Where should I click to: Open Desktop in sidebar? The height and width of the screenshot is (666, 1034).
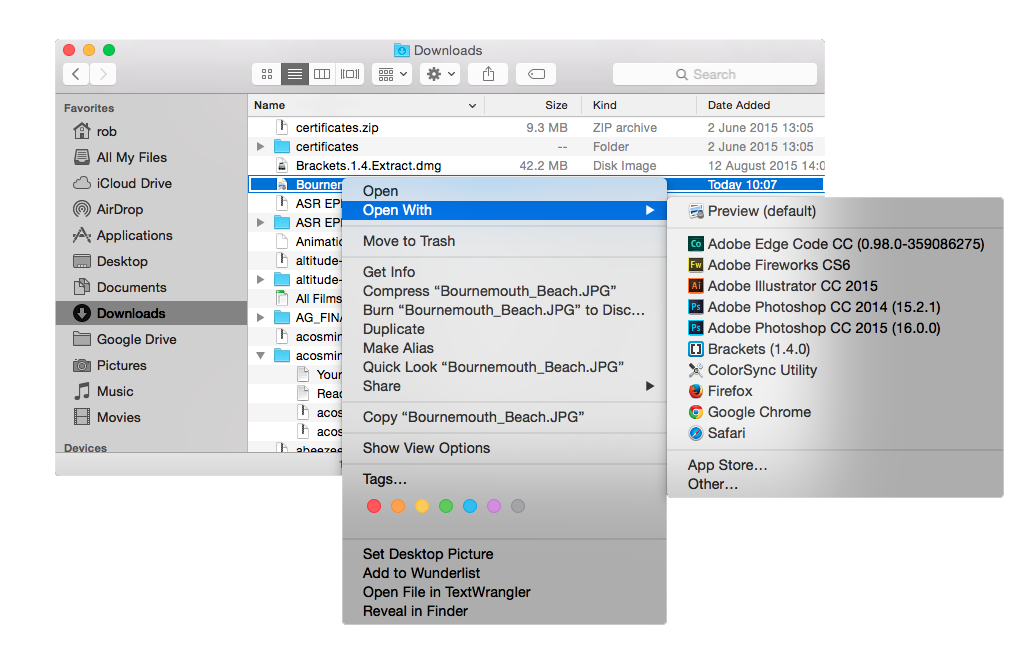point(152,261)
